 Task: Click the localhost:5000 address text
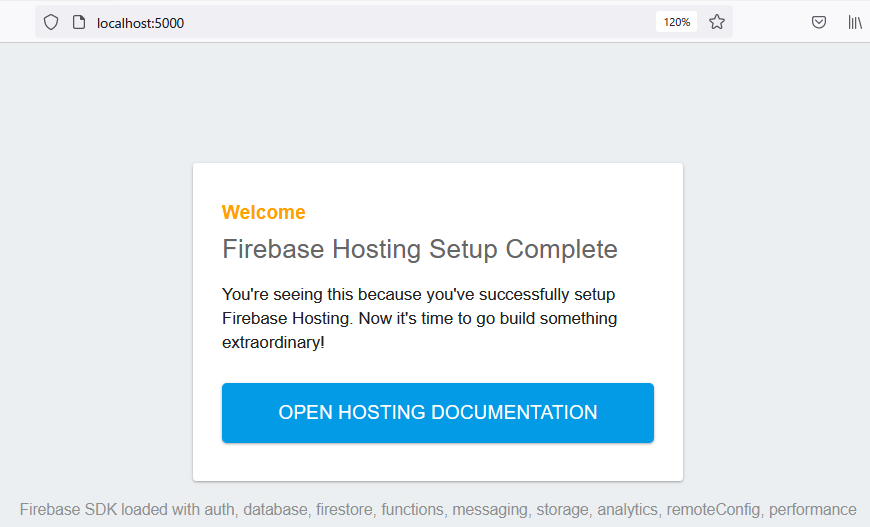point(140,22)
